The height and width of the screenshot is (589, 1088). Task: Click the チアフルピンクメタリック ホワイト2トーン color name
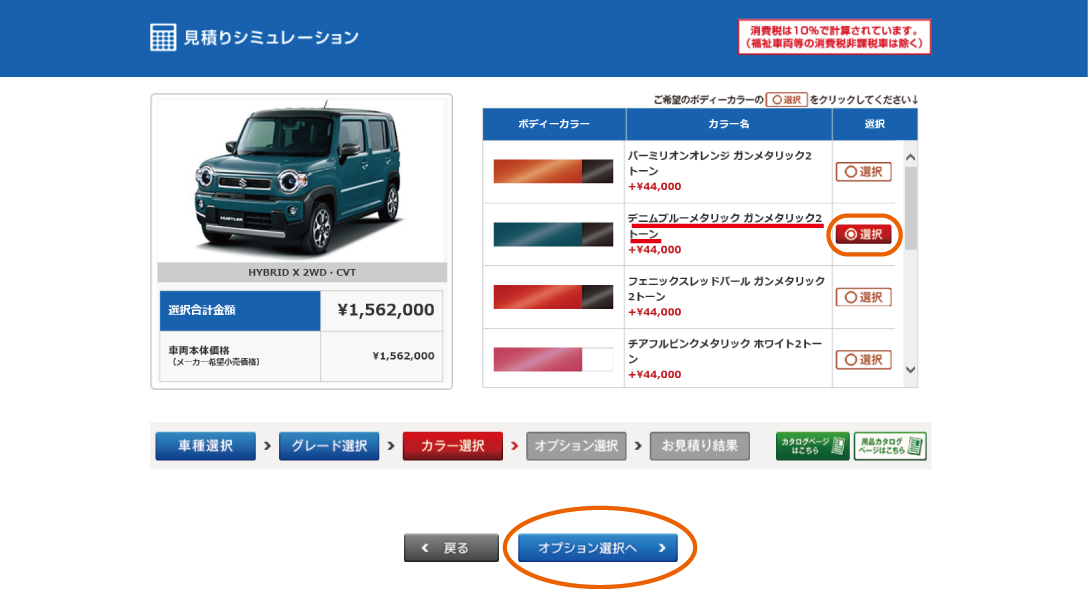(725, 351)
